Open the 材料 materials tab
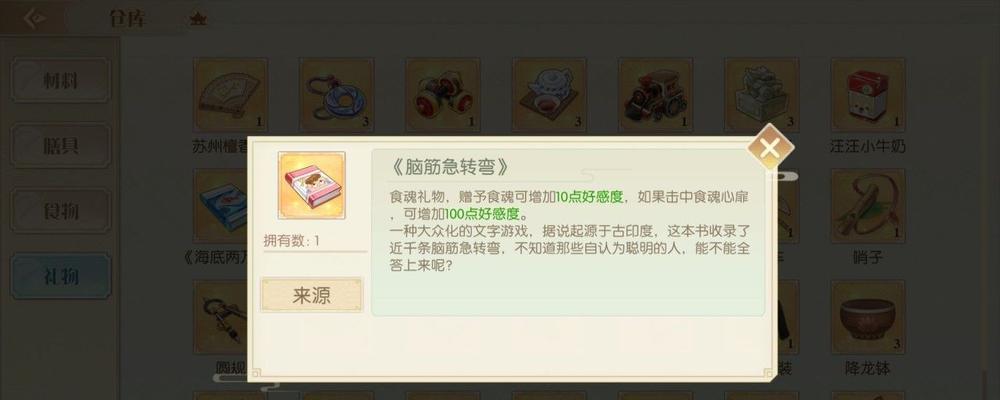The image size is (1000, 400). 61,80
